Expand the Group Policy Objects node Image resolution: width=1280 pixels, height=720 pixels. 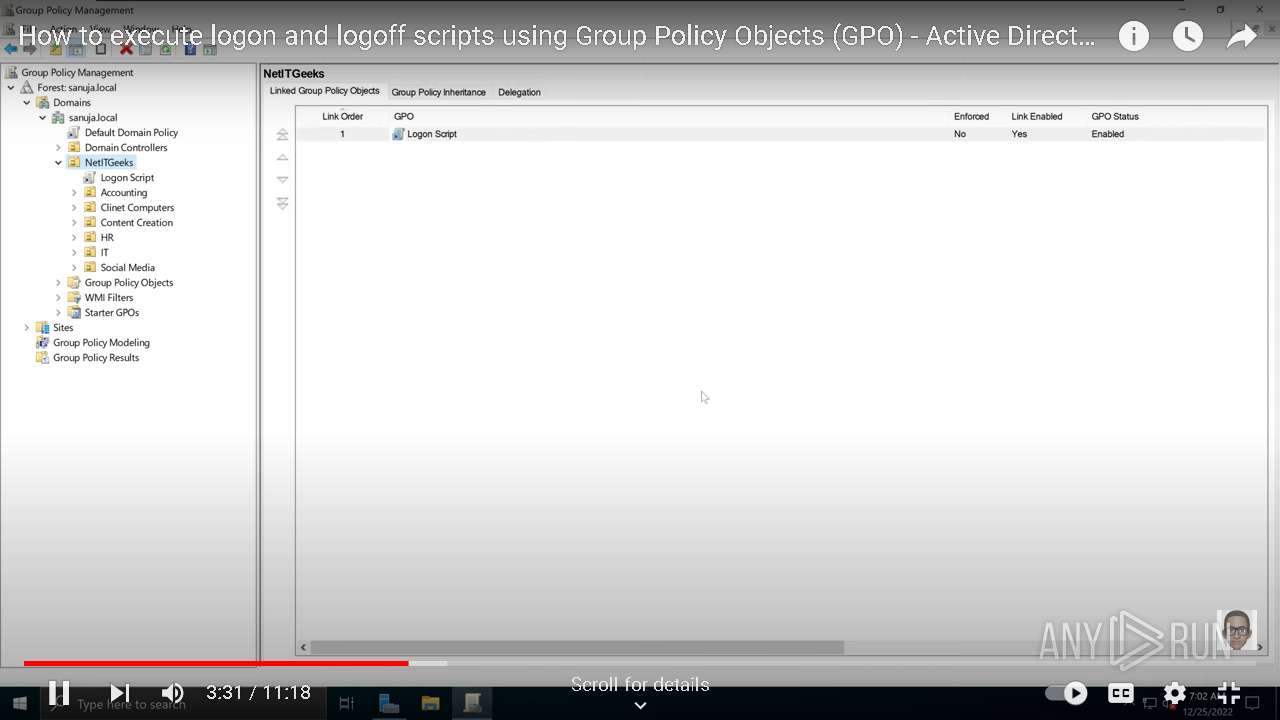[59, 283]
